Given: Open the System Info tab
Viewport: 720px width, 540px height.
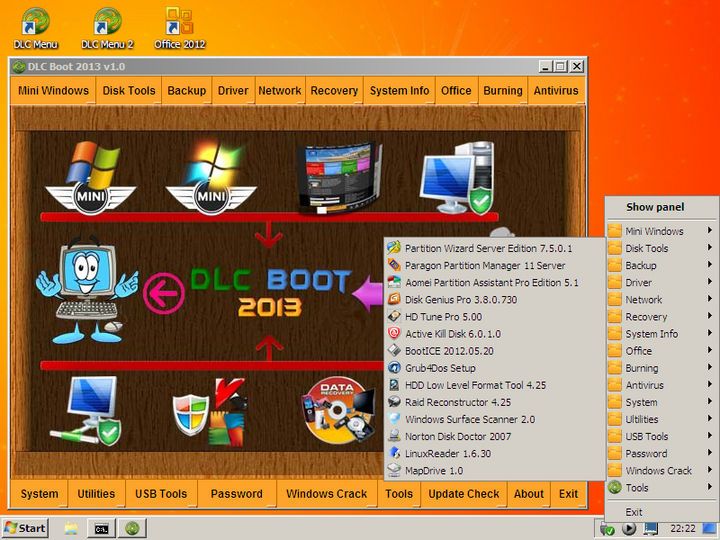Looking at the screenshot, I should point(399,90).
